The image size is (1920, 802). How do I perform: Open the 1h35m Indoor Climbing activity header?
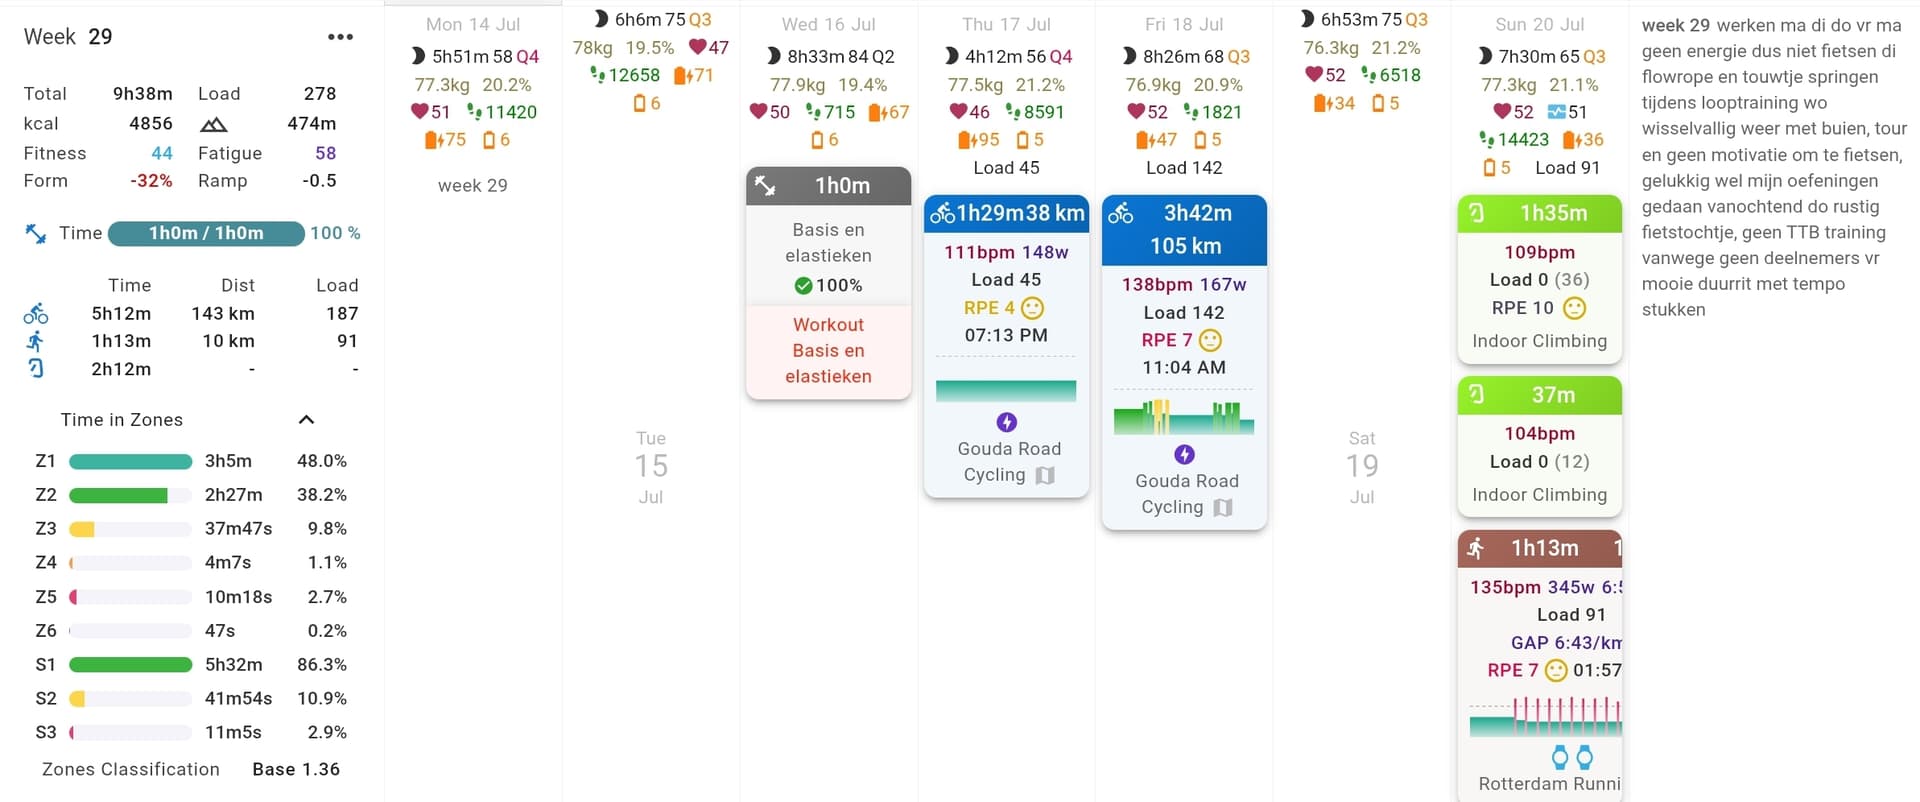click(x=1539, y=213)
